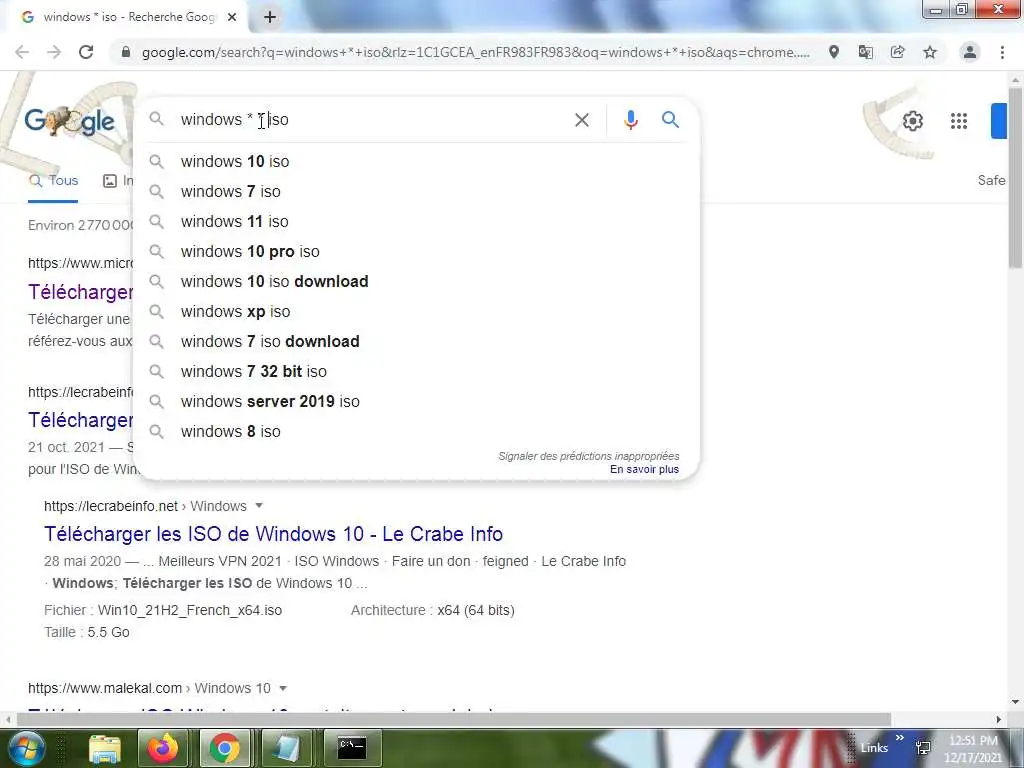Bookmark this page with star icon

pyautogui.click(x=930, y=52)
